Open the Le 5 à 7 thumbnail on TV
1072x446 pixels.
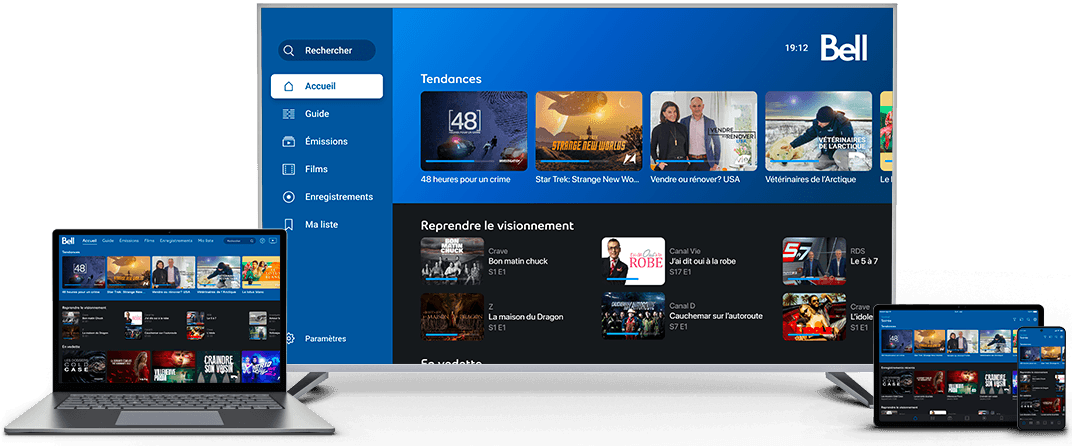814,261
